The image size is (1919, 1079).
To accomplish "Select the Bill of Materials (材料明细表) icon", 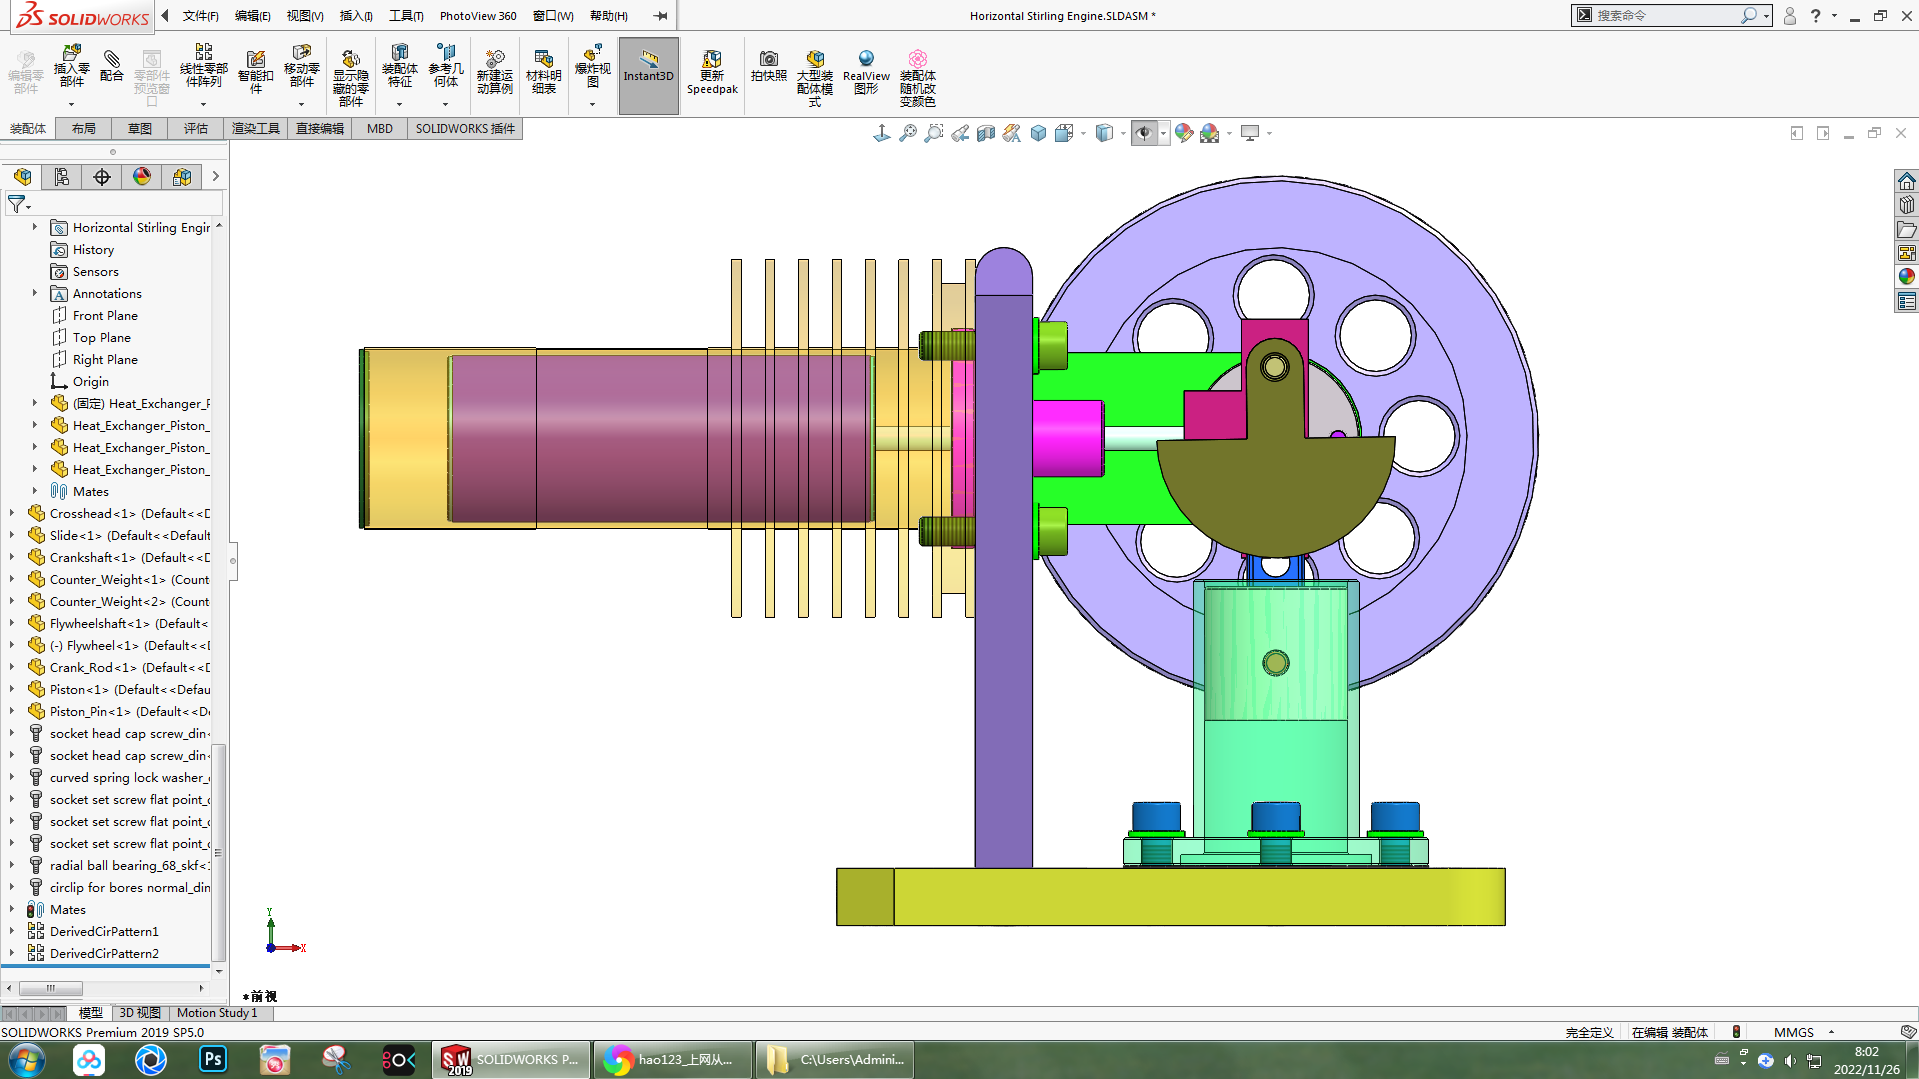I will coord(544,72).
